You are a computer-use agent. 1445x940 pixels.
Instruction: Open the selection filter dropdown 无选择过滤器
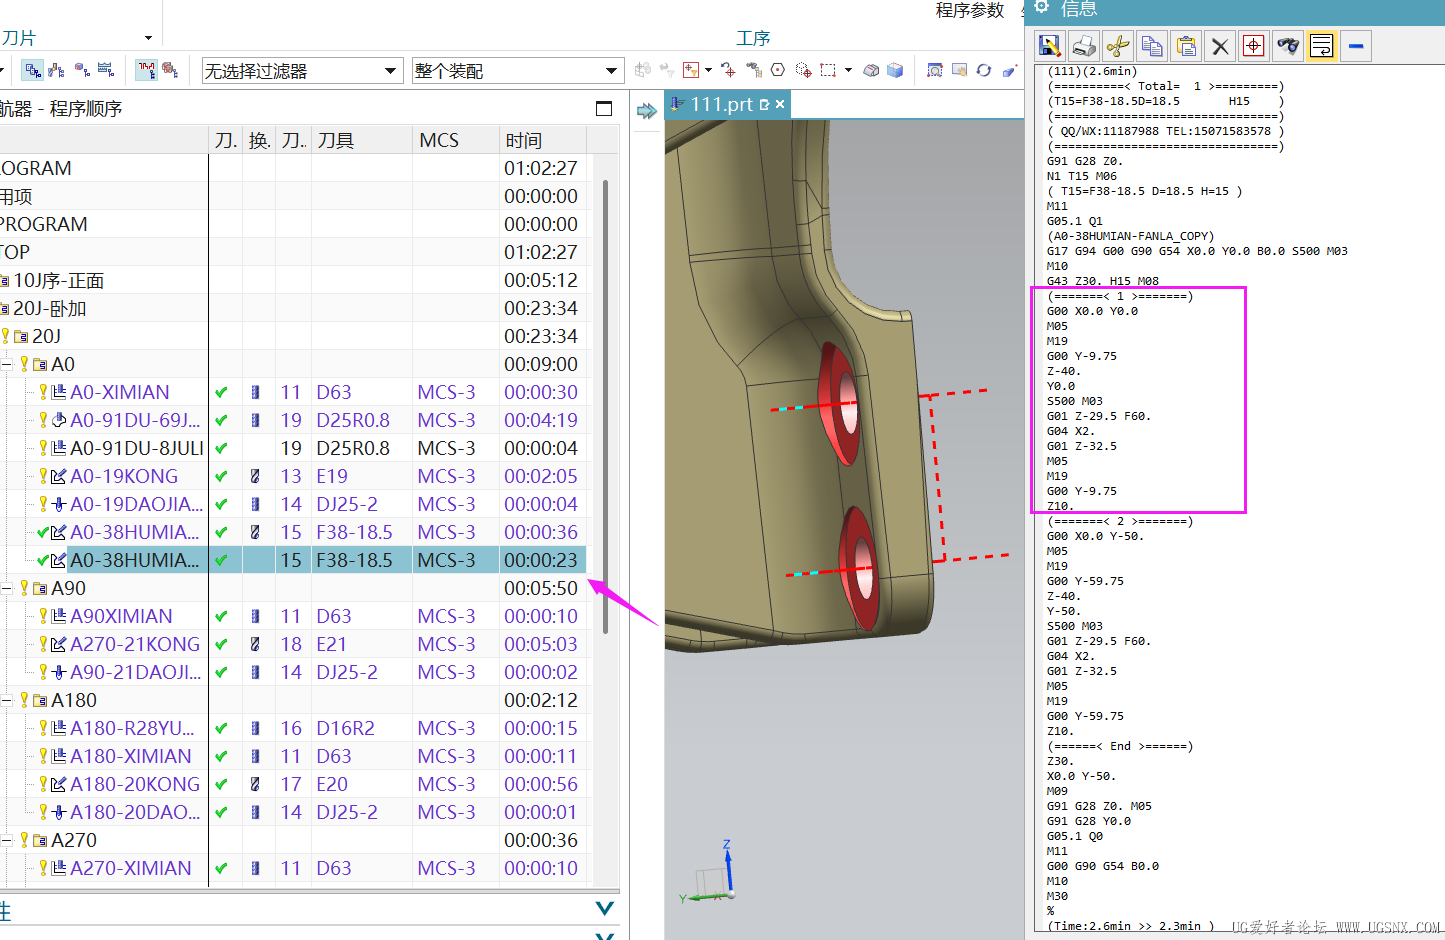click(302, 71)
